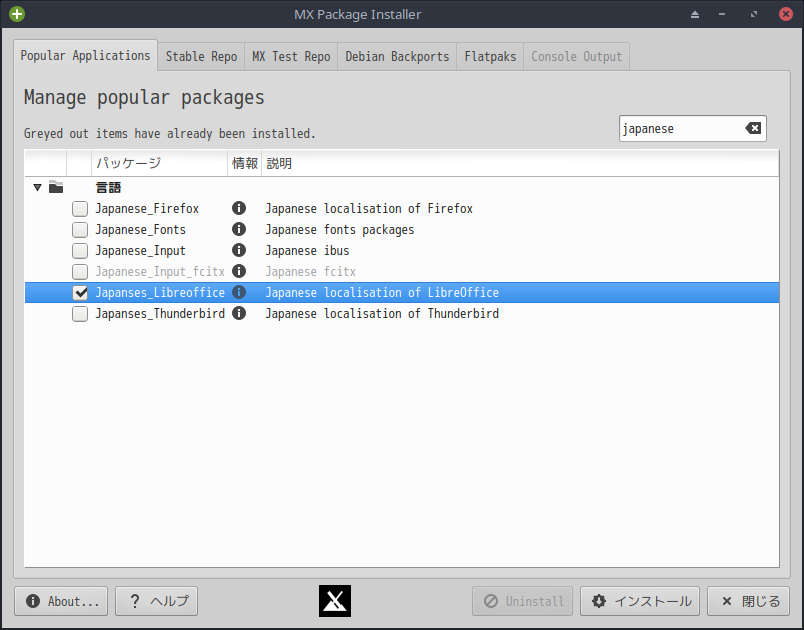
Task: Select the Japanese_Fonts package name
Action: click(x=140, y=230)
